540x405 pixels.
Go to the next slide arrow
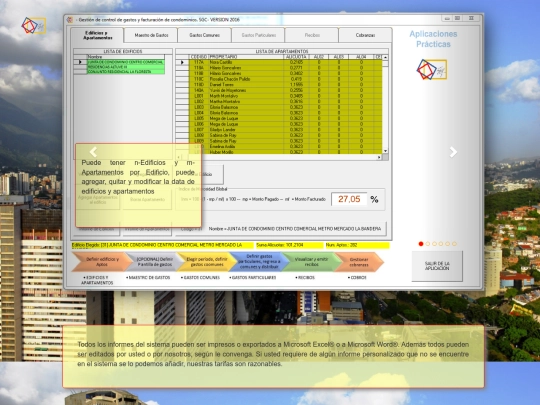(453, 152)
